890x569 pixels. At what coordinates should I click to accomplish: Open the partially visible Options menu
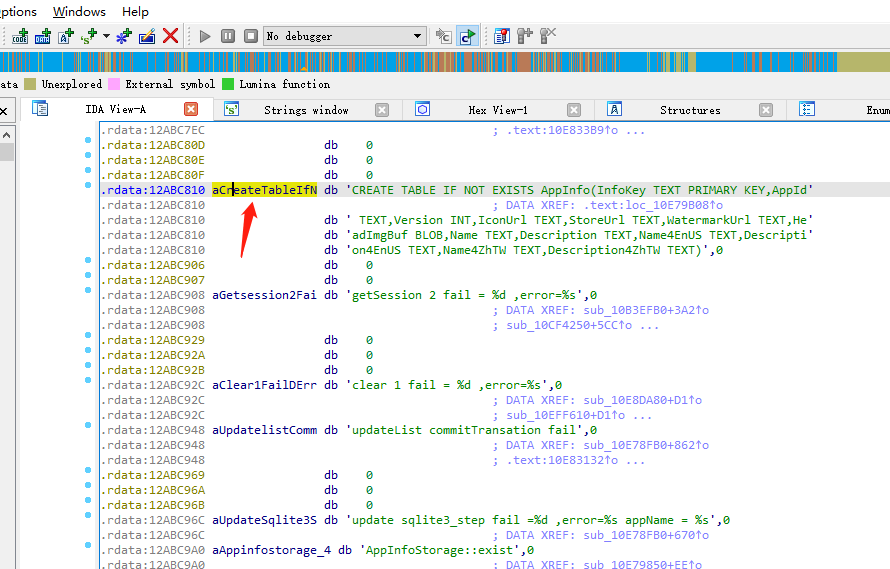click(x=18, y=11)
